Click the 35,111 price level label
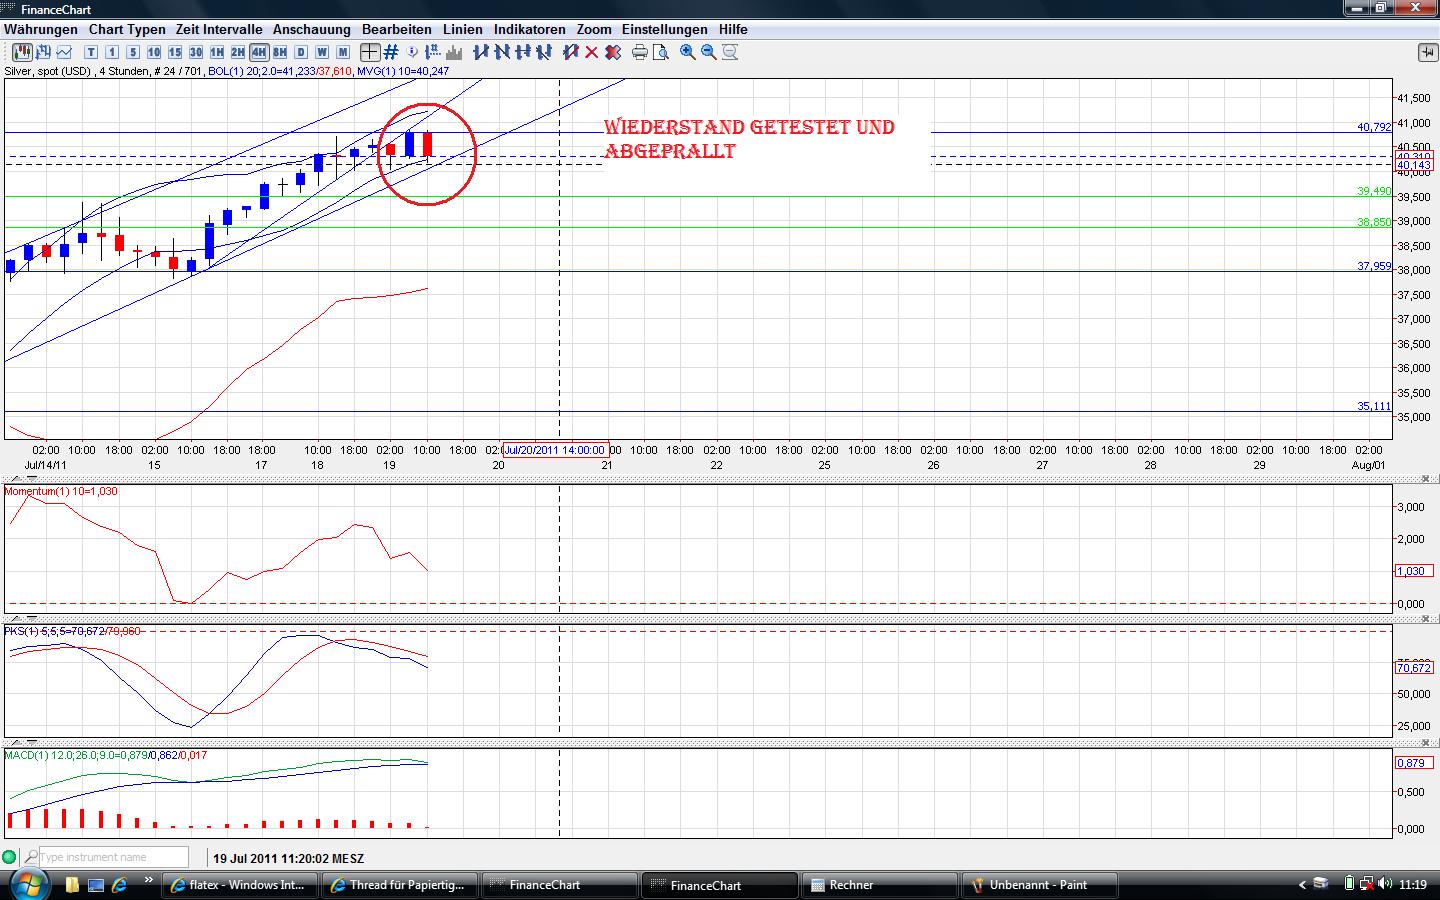The height and width of the screenshot is (900, 1440). 1374,406
